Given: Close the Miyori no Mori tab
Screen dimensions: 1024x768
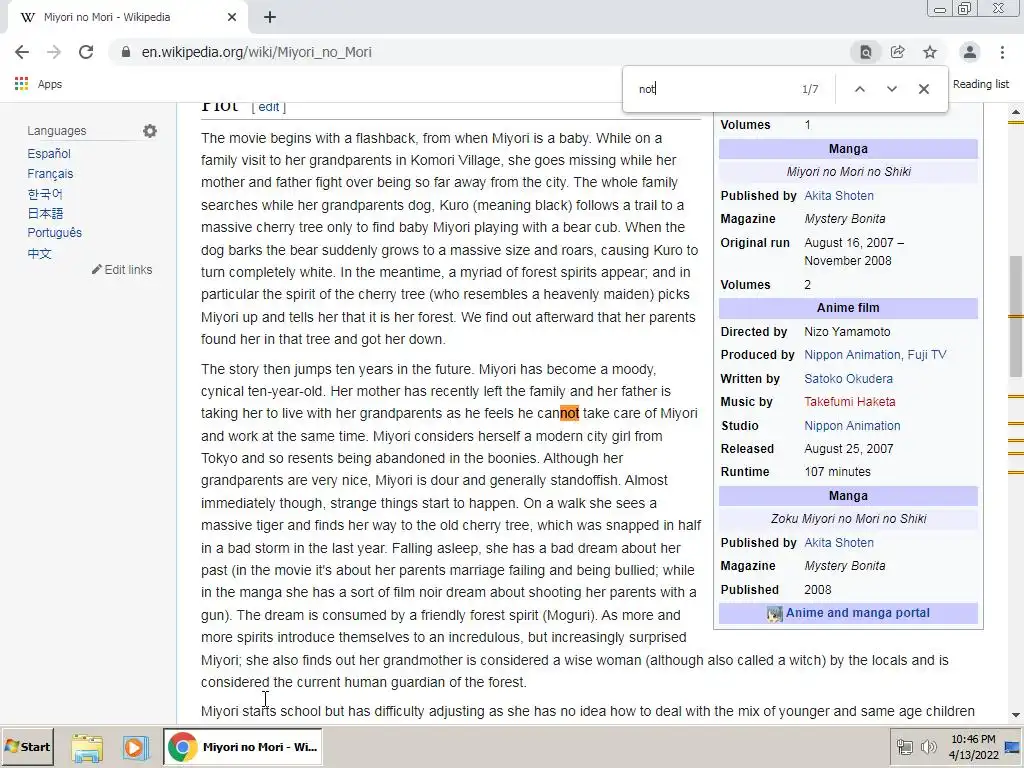Looking at the screenshot, I should 232,18.
